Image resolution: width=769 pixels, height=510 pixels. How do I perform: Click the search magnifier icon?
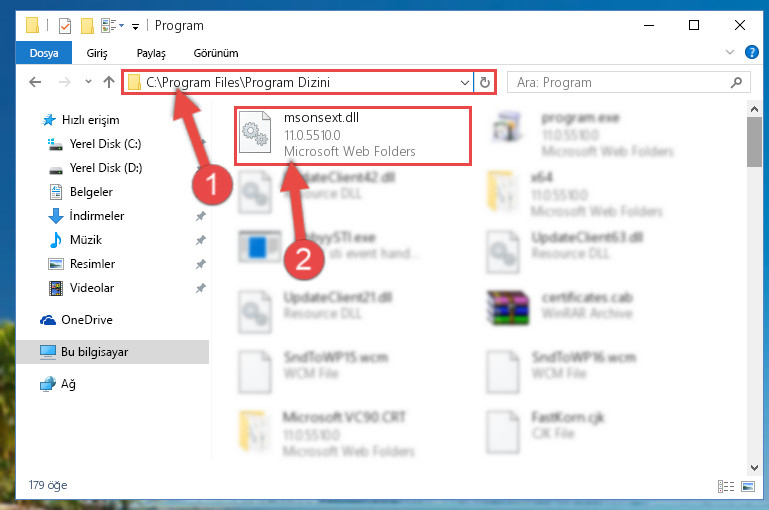(736, 82)
